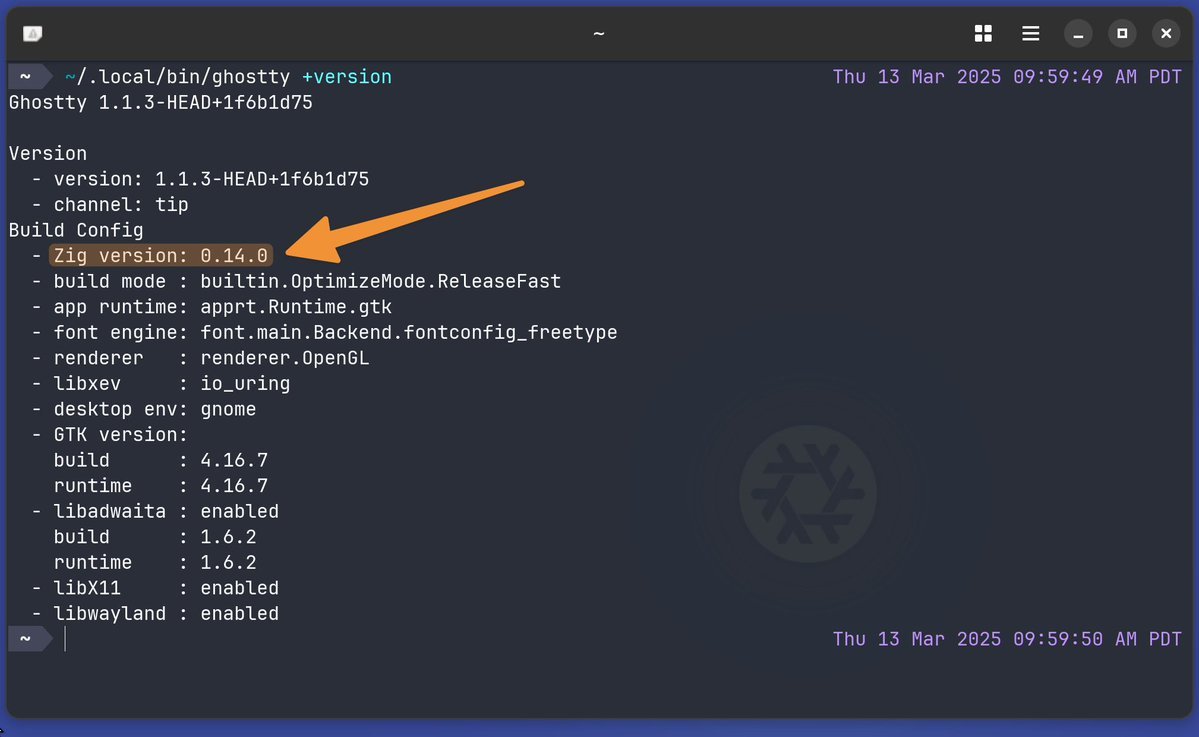Screen dimensions: 1199x737
Task: Click the channel: tip line
Action: pyautogui.click(x=110, y=205)
